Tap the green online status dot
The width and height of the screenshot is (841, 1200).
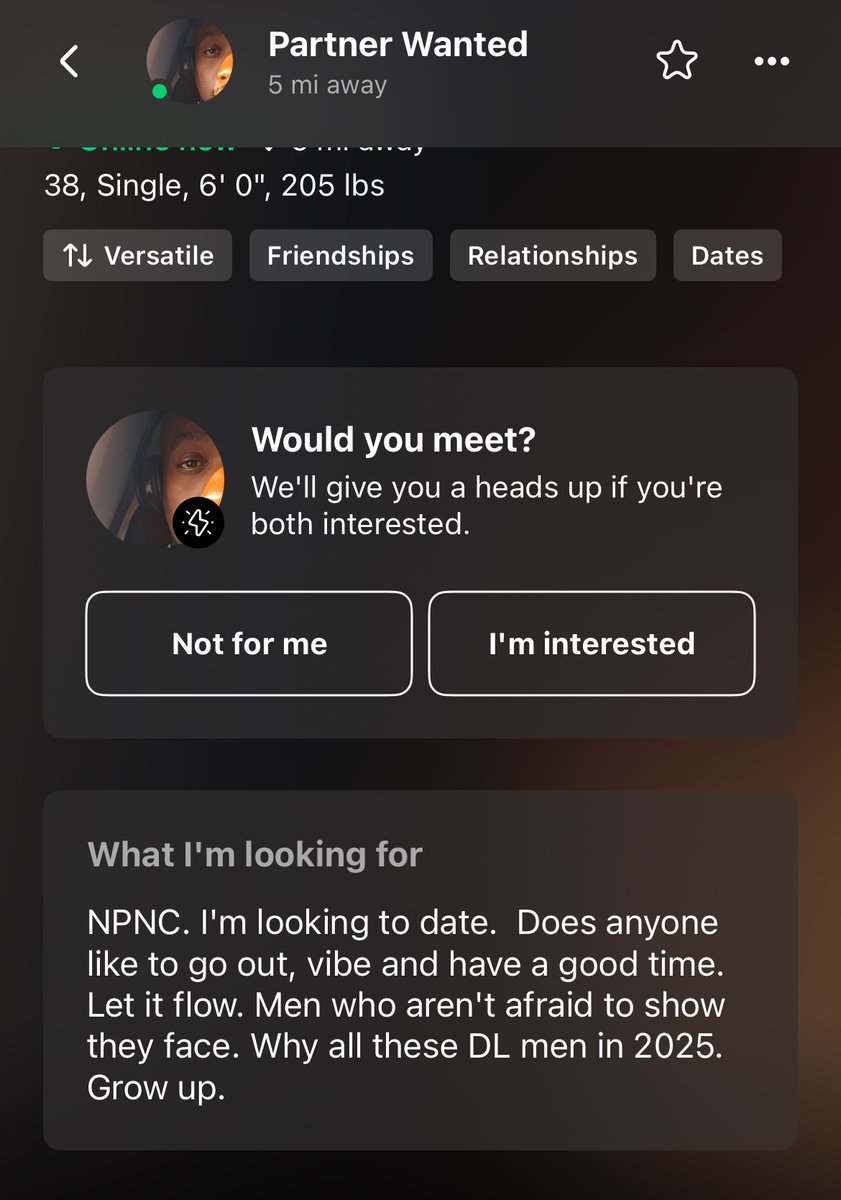[x=159, y=93]
